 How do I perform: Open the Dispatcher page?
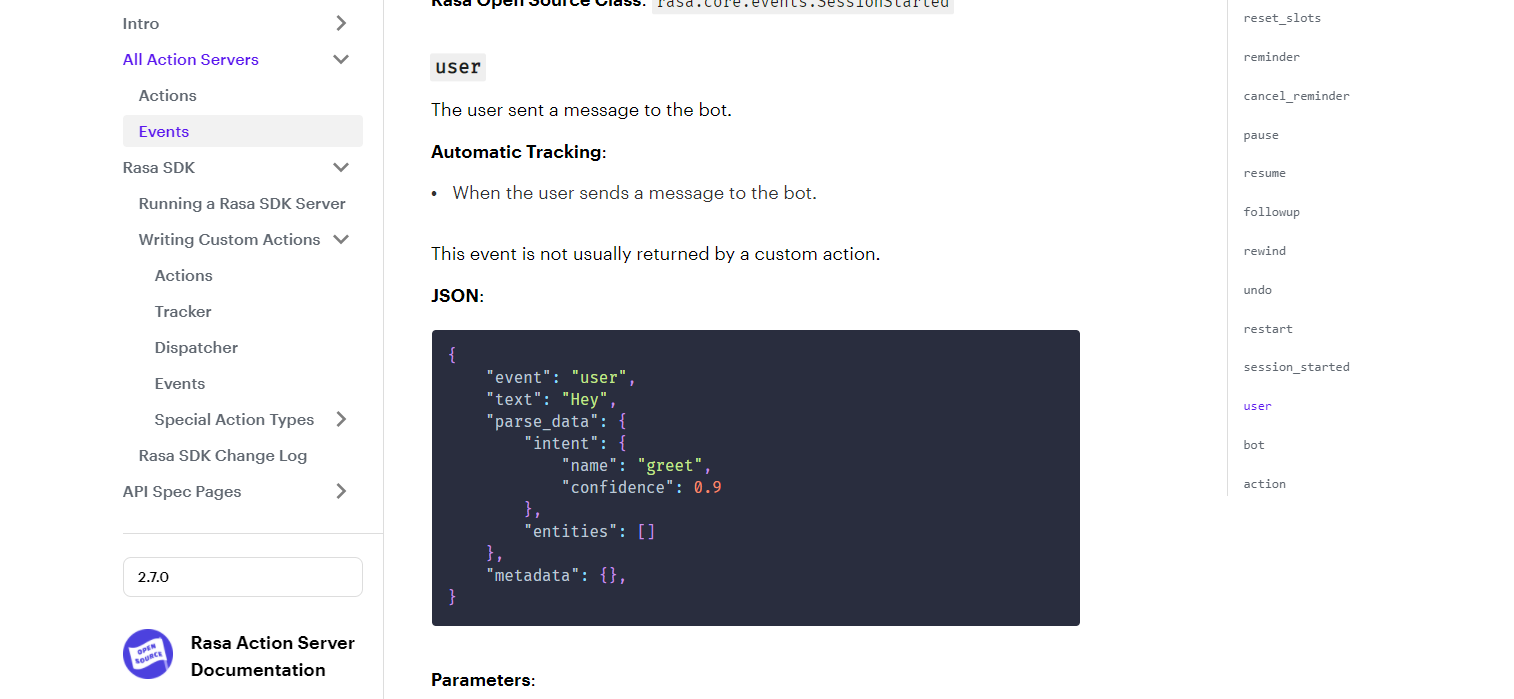(x=196, y=347)
